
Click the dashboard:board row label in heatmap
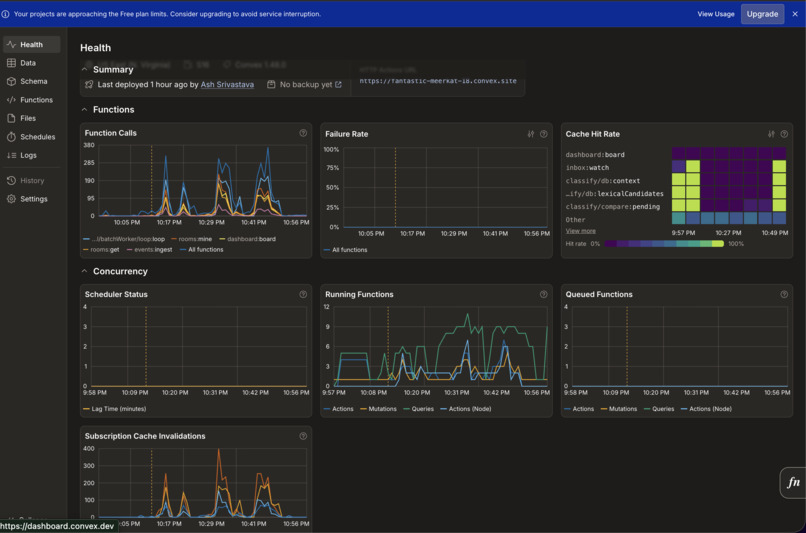[595, 155]
